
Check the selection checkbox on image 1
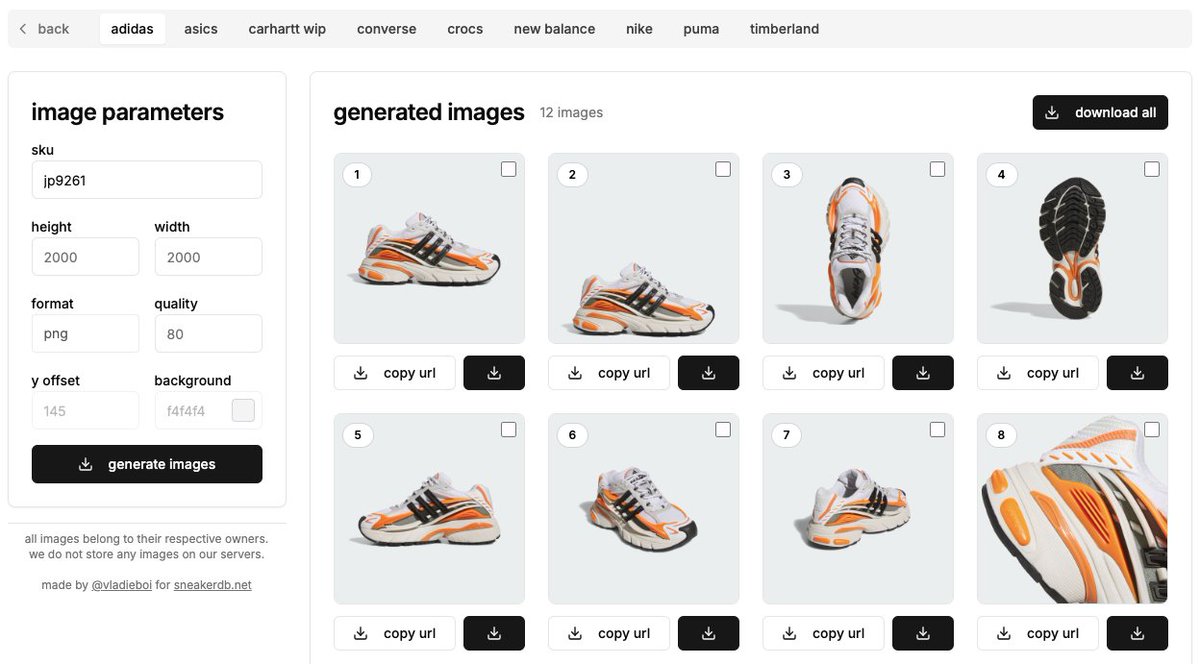pos(508,169)
